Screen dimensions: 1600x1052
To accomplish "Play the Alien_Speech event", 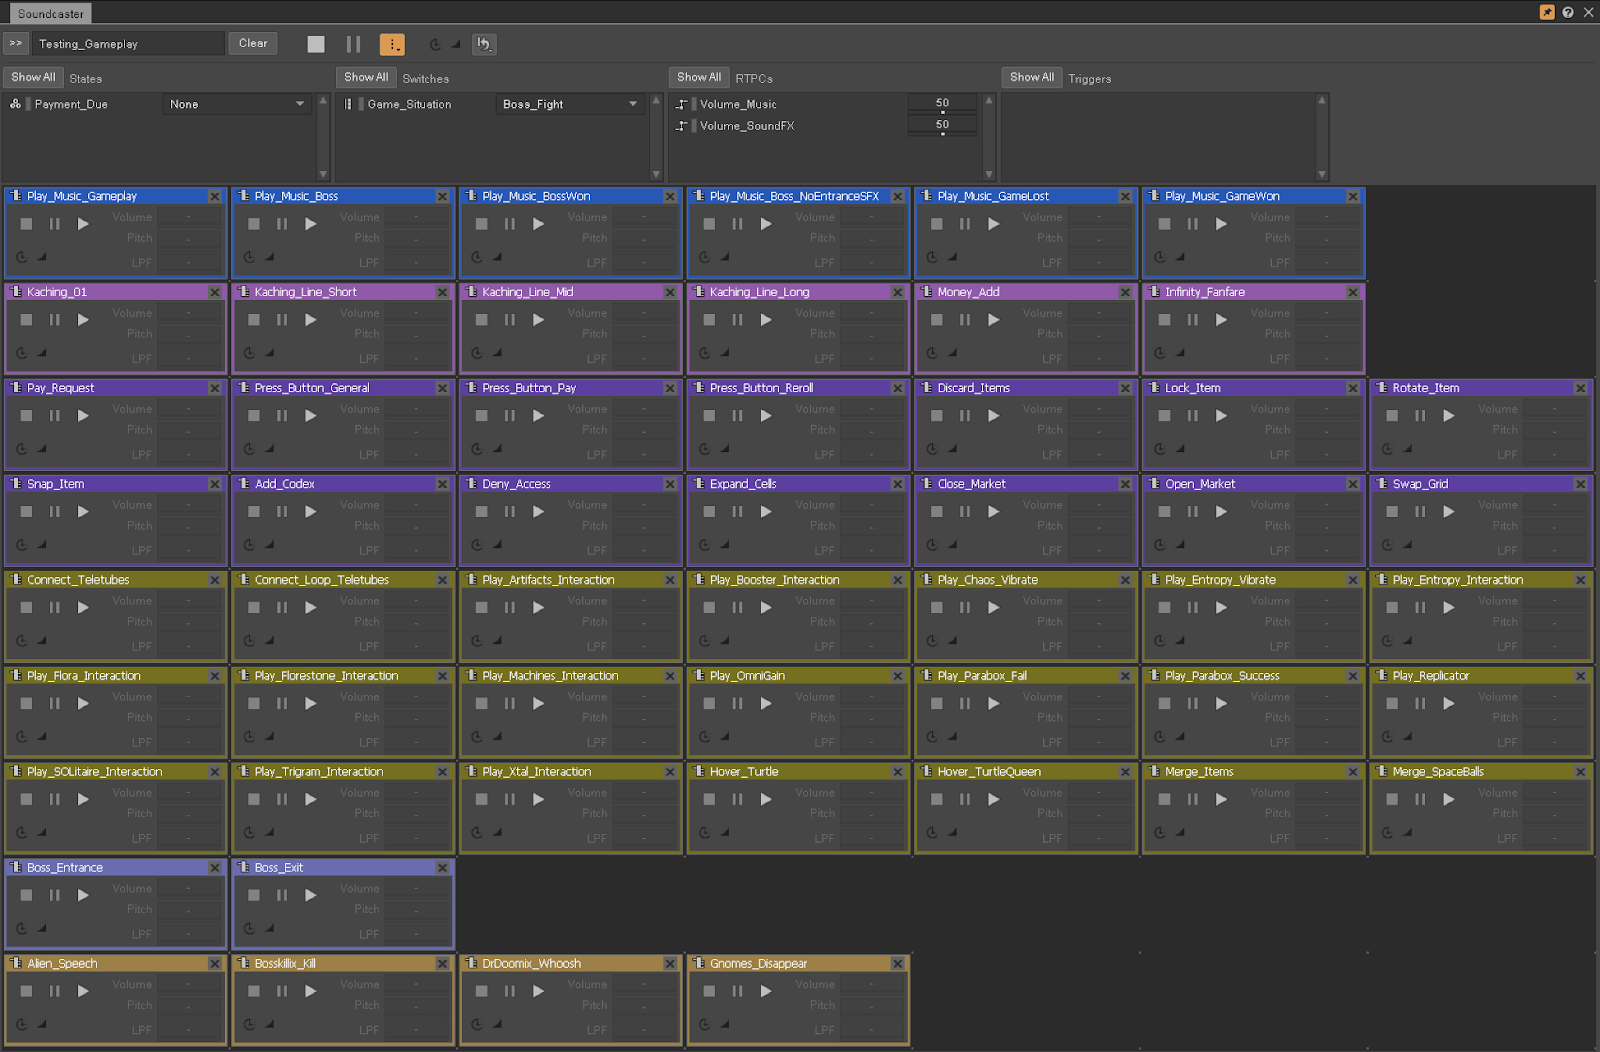I will (x=83, y=991).
